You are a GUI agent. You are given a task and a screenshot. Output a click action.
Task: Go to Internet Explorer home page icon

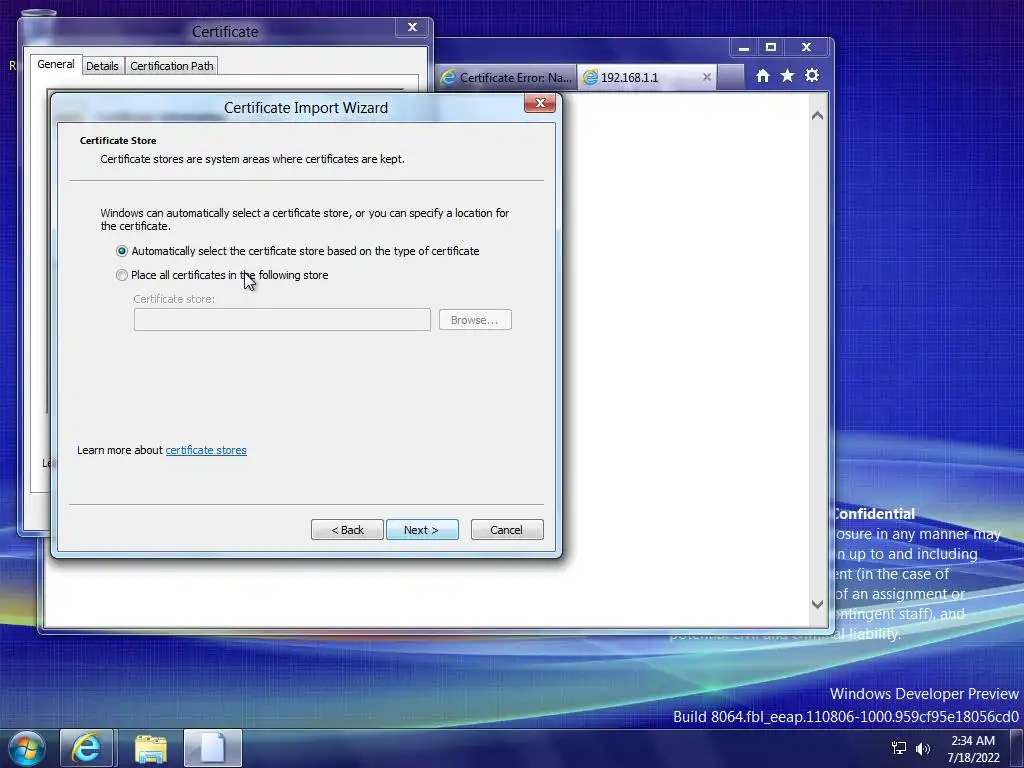[x=763, y=76]
